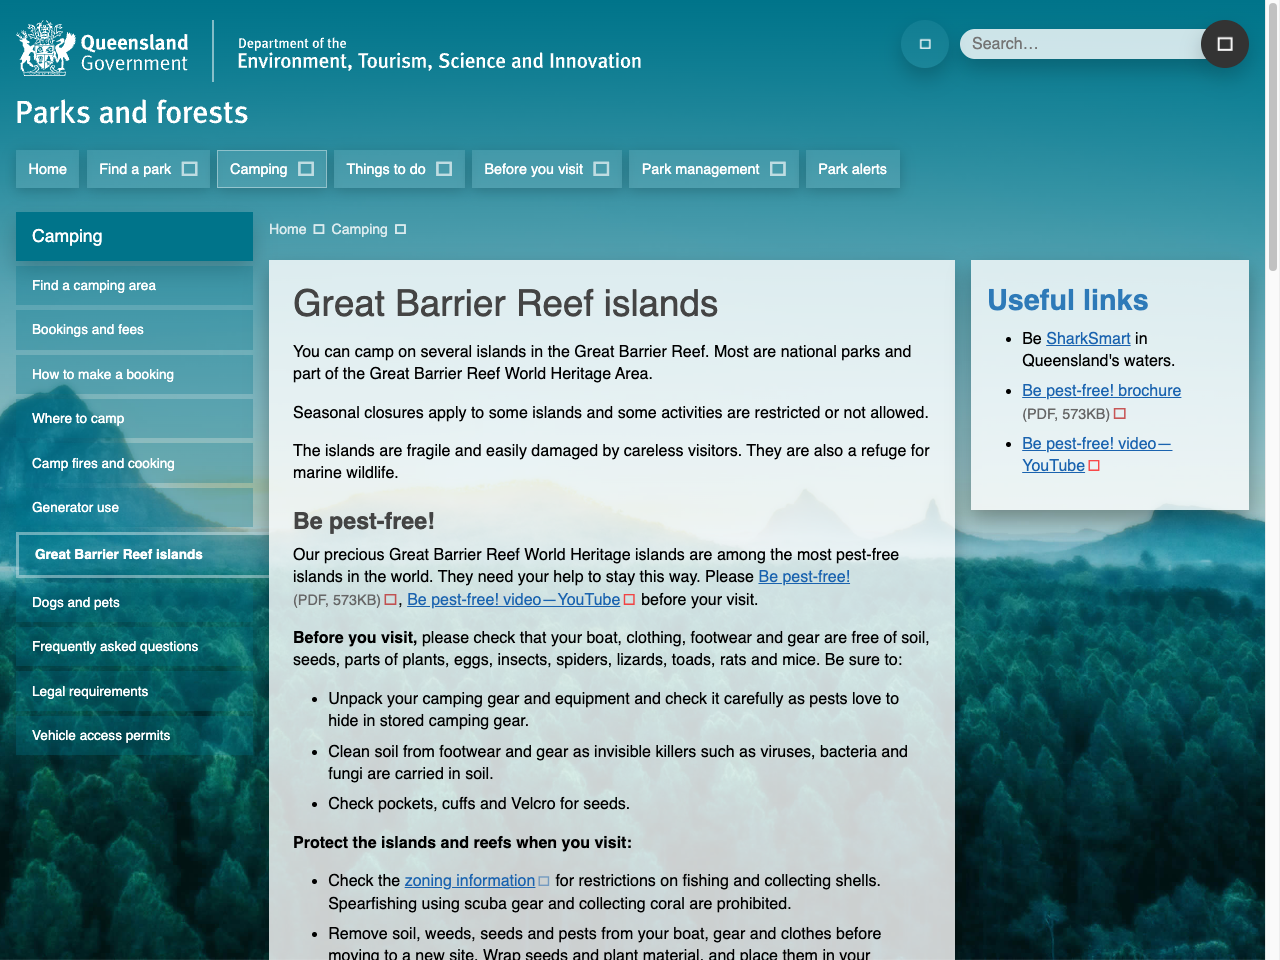Click the external-link icon after 'zoning information'

(544, 881)
